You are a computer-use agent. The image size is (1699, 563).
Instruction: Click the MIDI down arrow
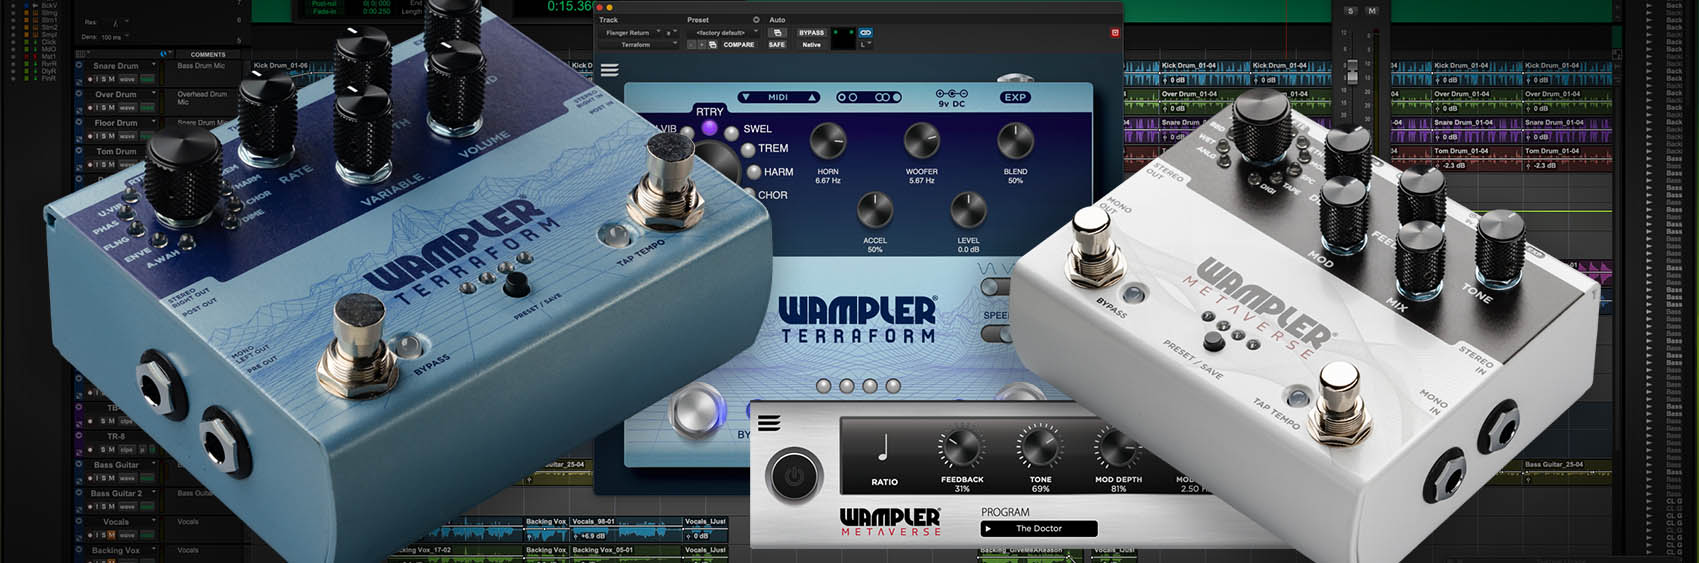click(746, 97)
